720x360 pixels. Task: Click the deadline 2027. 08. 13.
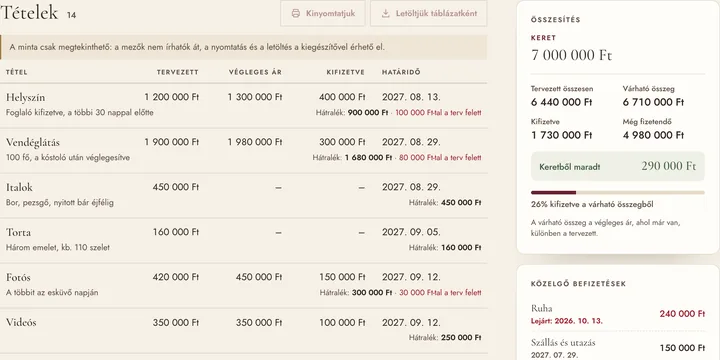click(411, 97)
